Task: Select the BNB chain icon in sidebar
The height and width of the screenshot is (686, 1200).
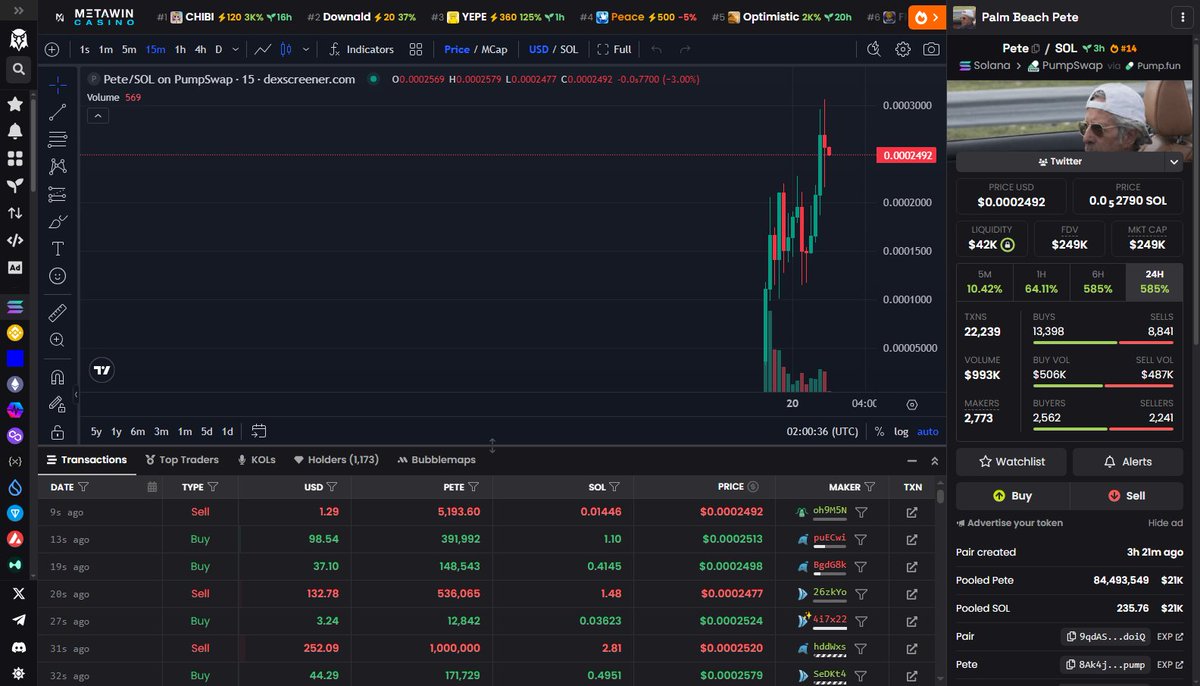Action: tap(15, 333)
